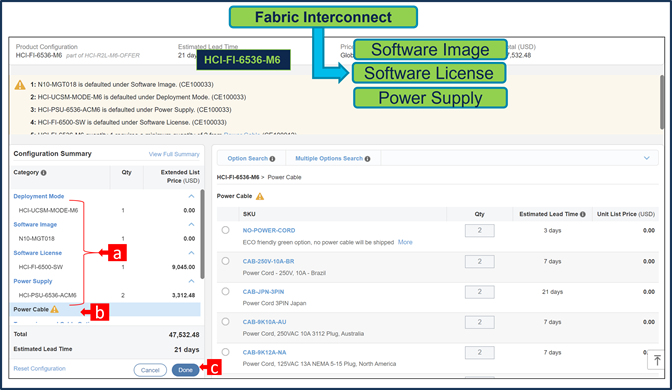Click More link under NO-POWER-CORD description
The height and width of the screenshot is (390, 672).
(x=405, y=242)
